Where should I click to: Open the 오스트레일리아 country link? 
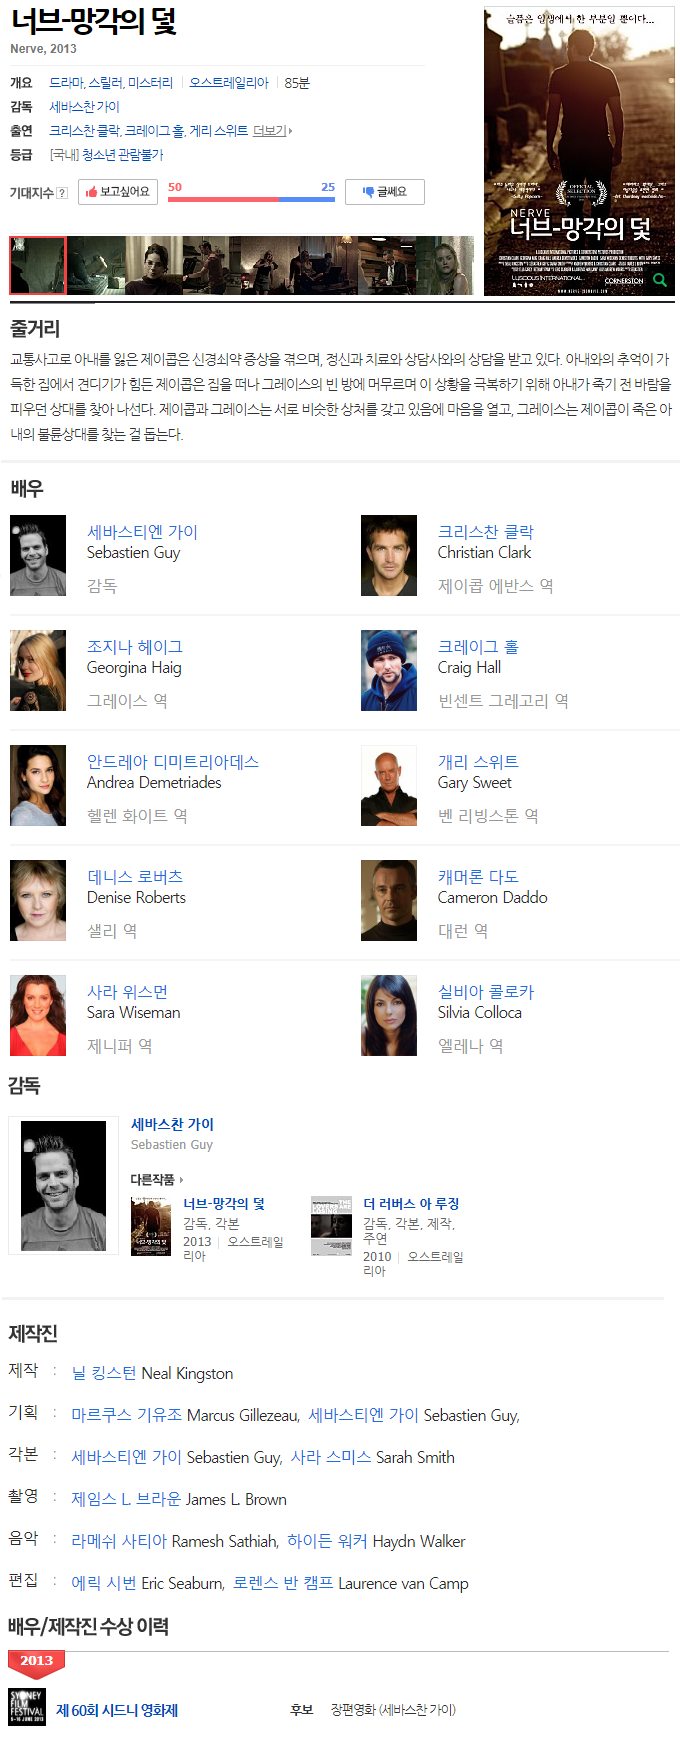coord(229,83)
